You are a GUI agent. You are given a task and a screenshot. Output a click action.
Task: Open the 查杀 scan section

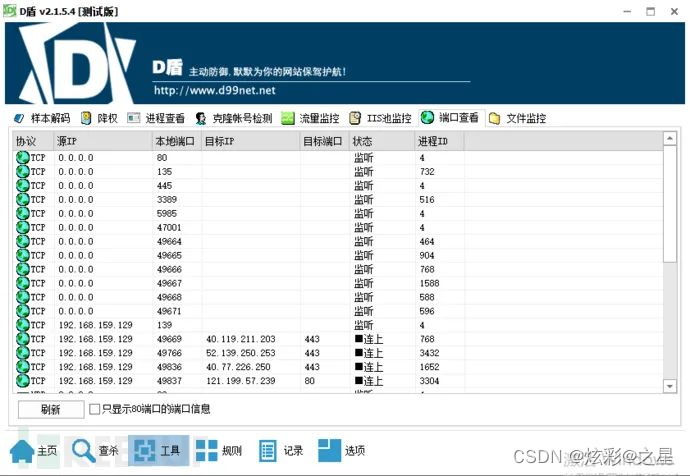click(95, 451)
